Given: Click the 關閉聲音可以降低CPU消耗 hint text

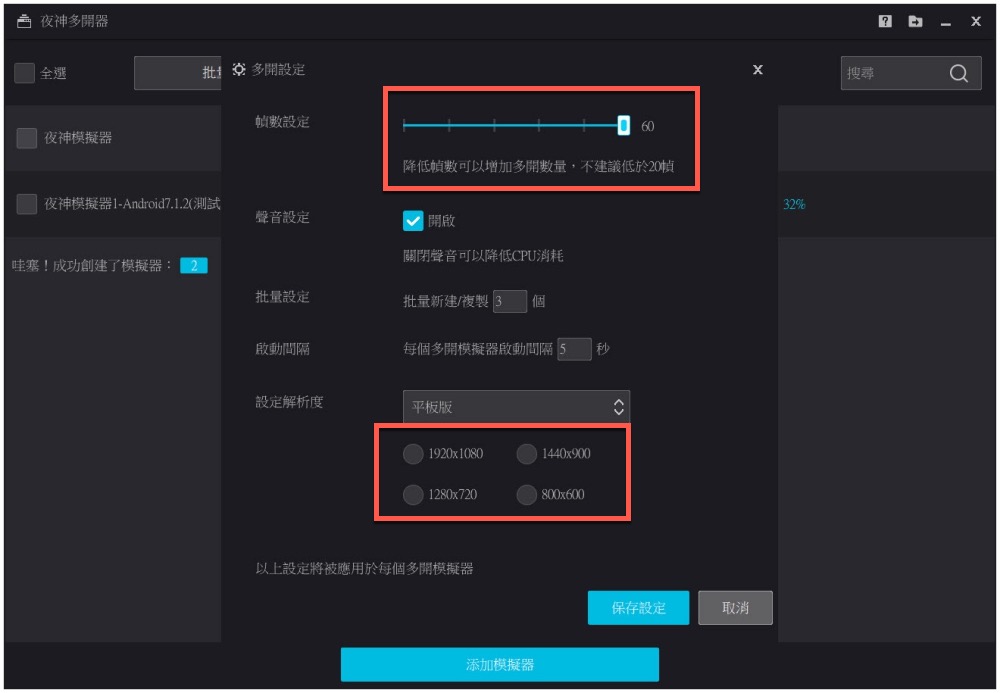Looking at the screenshot, I should 483,256.
